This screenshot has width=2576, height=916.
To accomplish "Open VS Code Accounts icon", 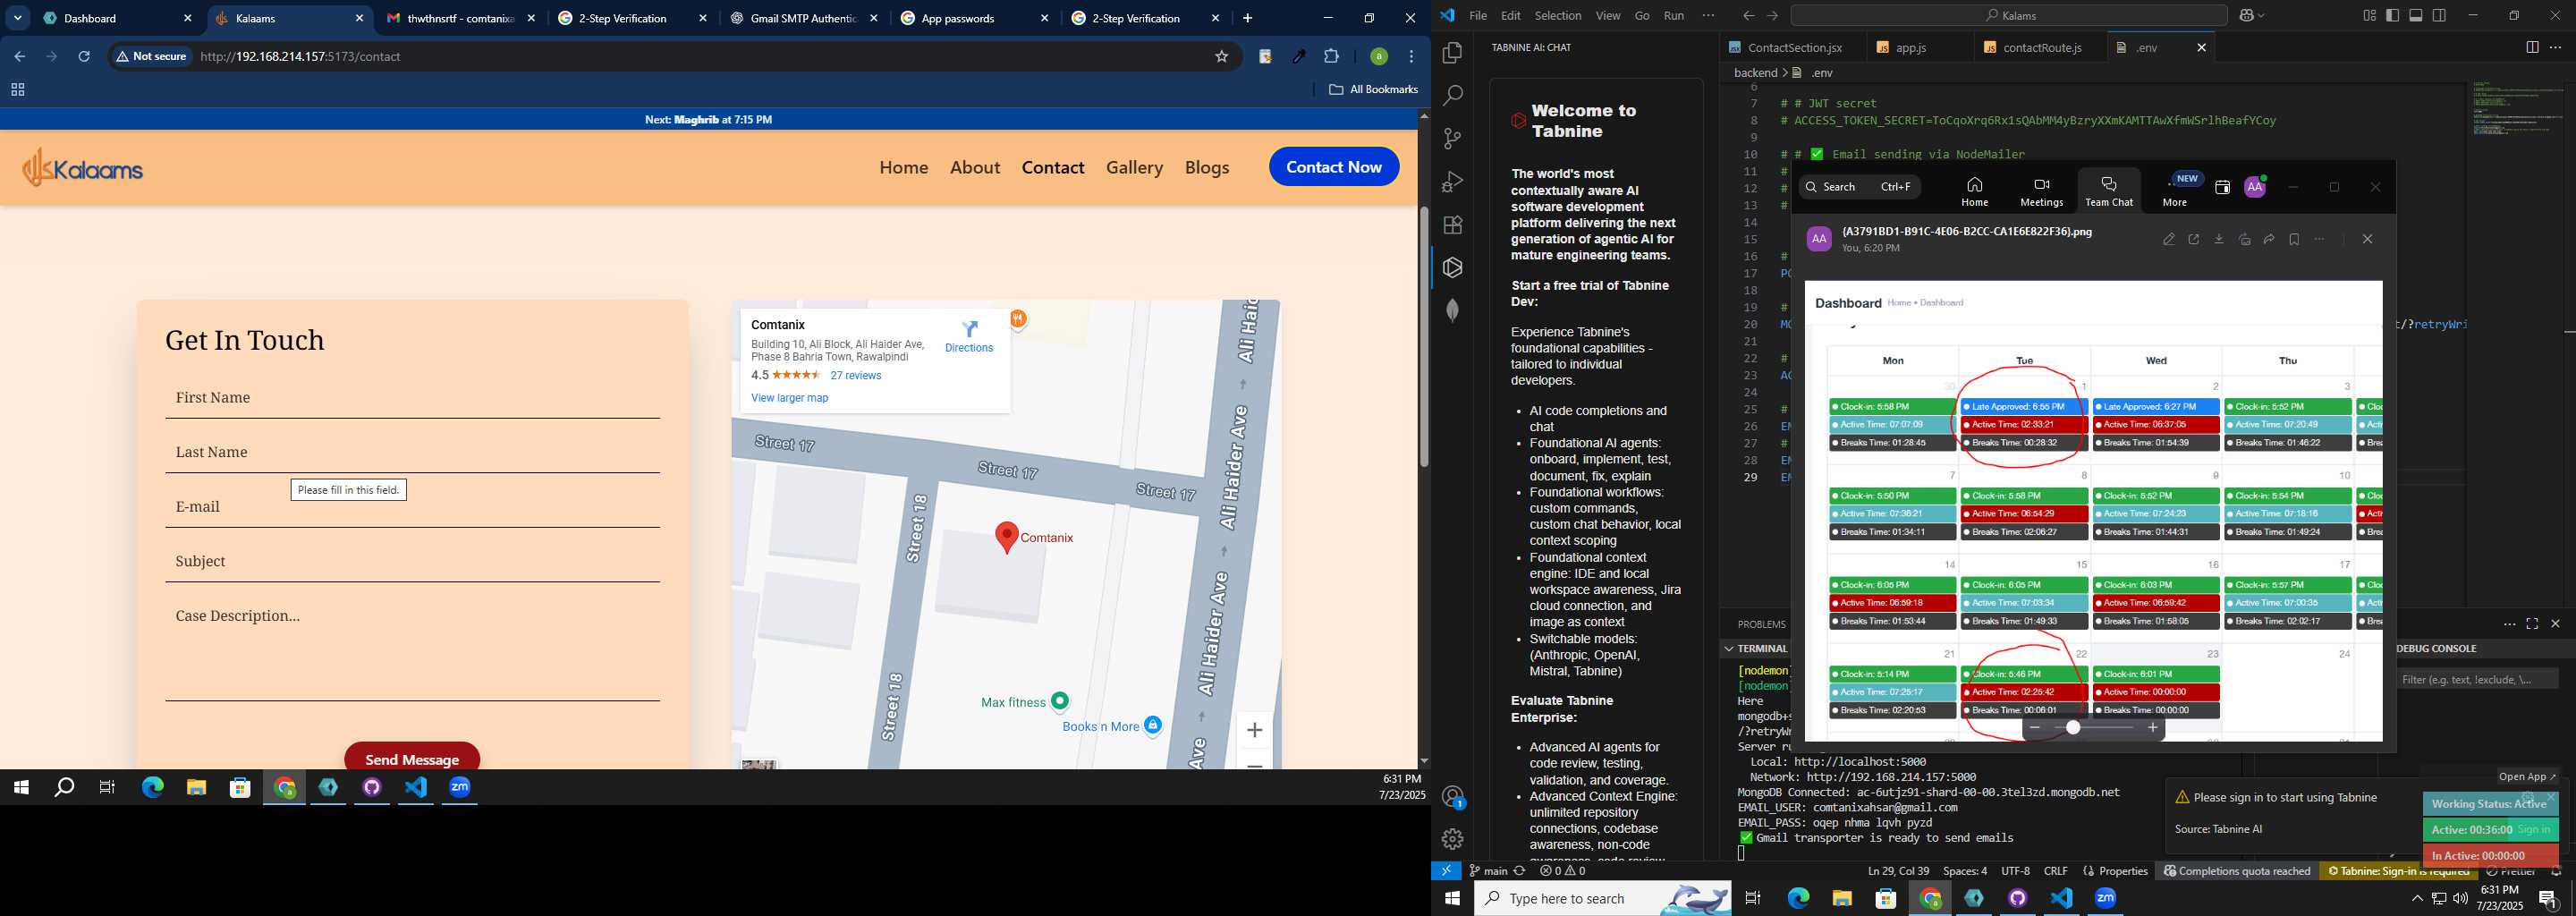I will (1452, 797).
